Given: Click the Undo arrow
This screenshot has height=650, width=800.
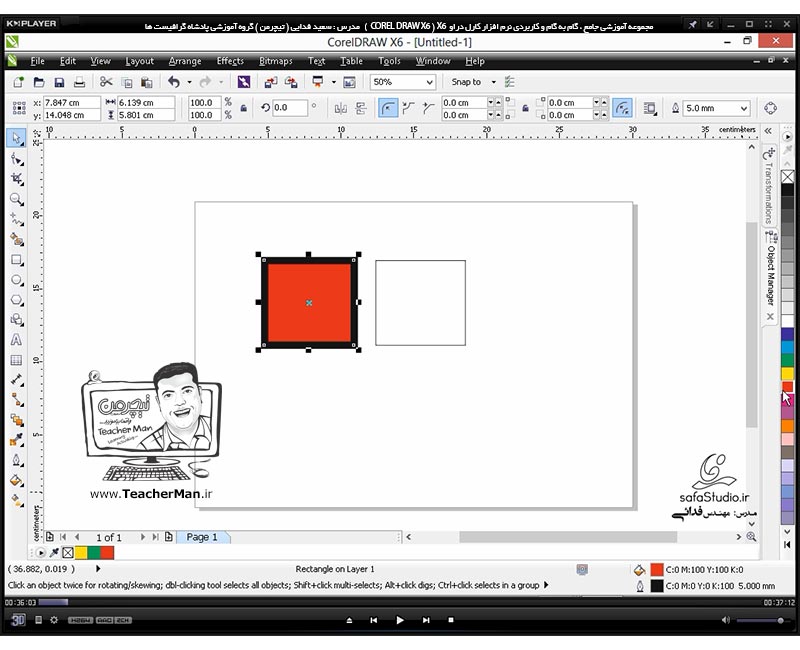Looking at the screenshot, I should 174,82.
